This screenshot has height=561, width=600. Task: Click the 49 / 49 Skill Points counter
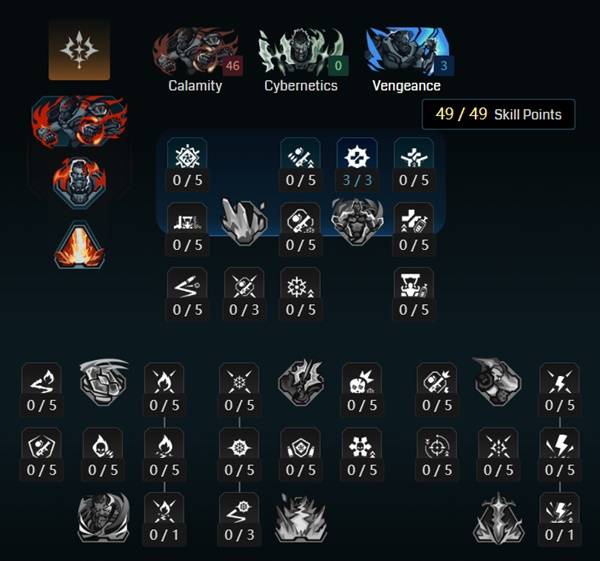point(499,114)
